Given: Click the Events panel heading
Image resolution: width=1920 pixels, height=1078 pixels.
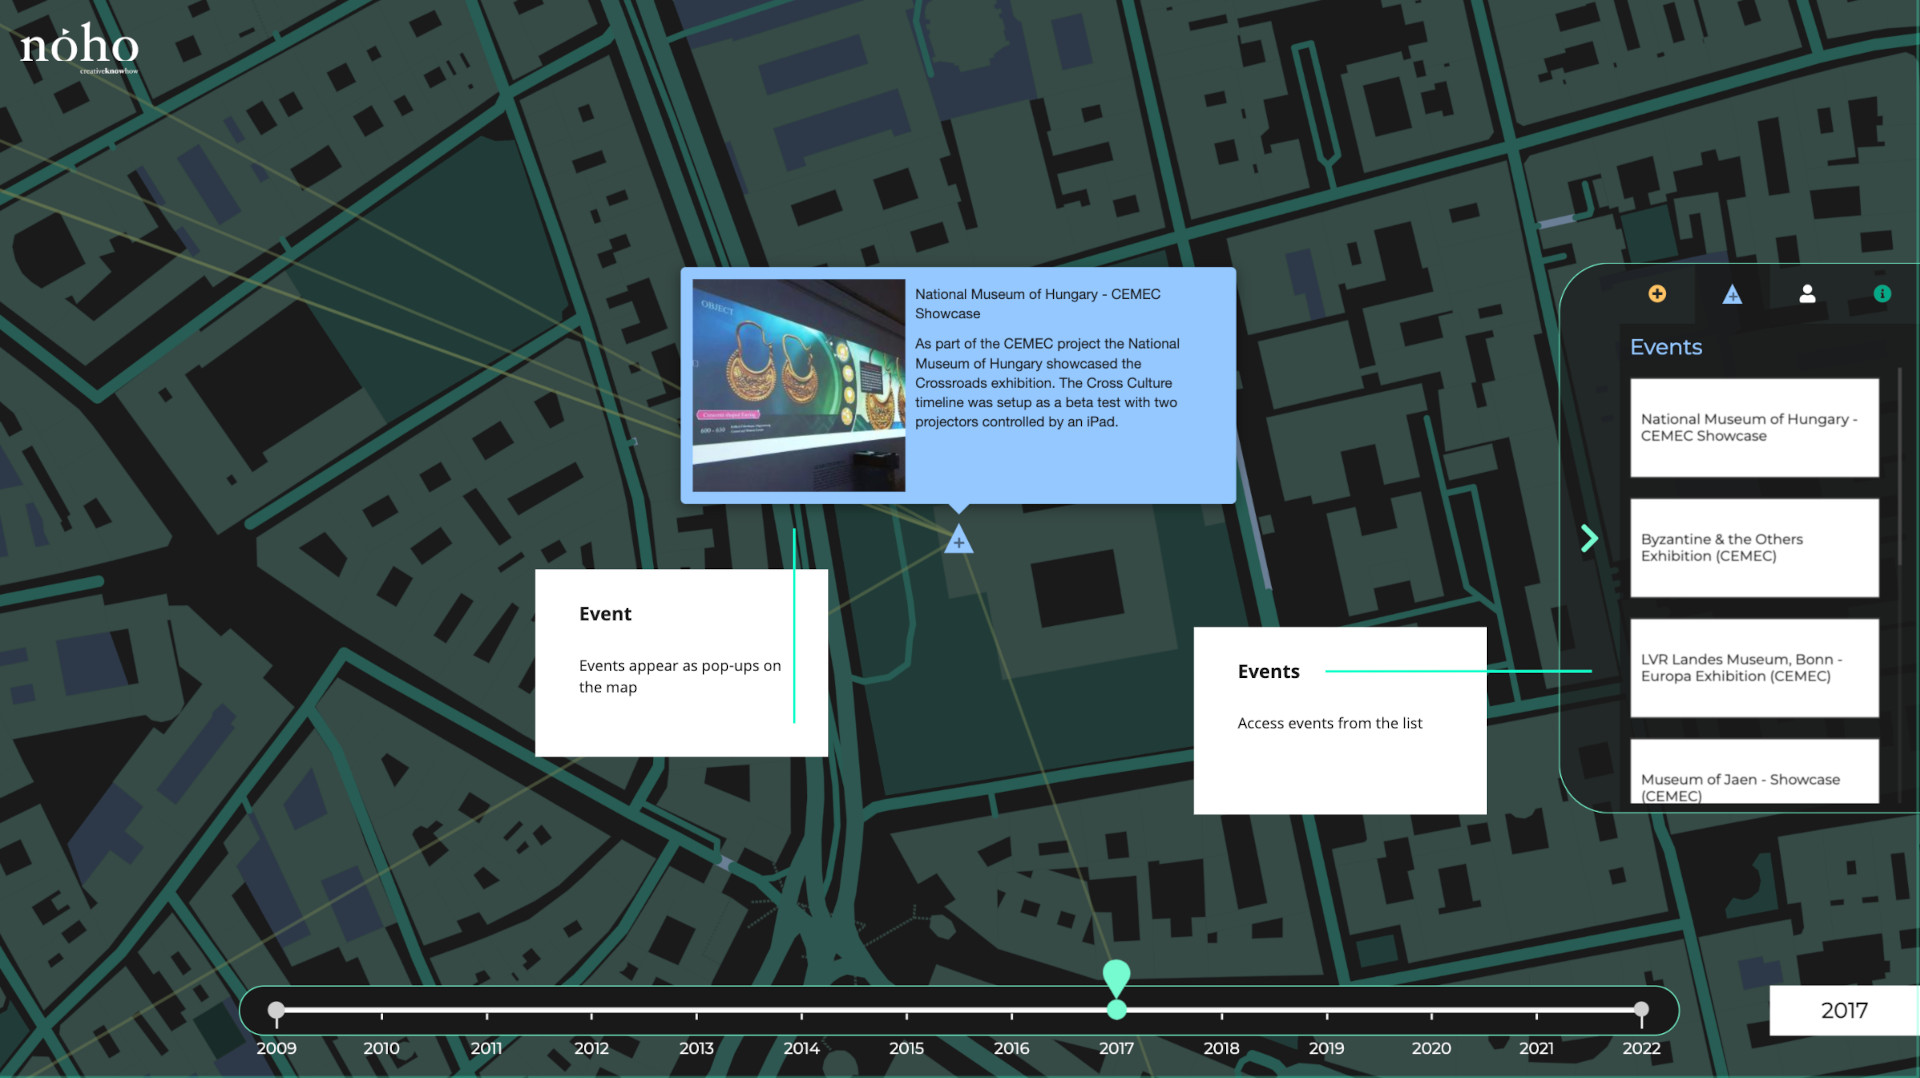Looking at the screenshot, I should click(x=1665, y=347).
